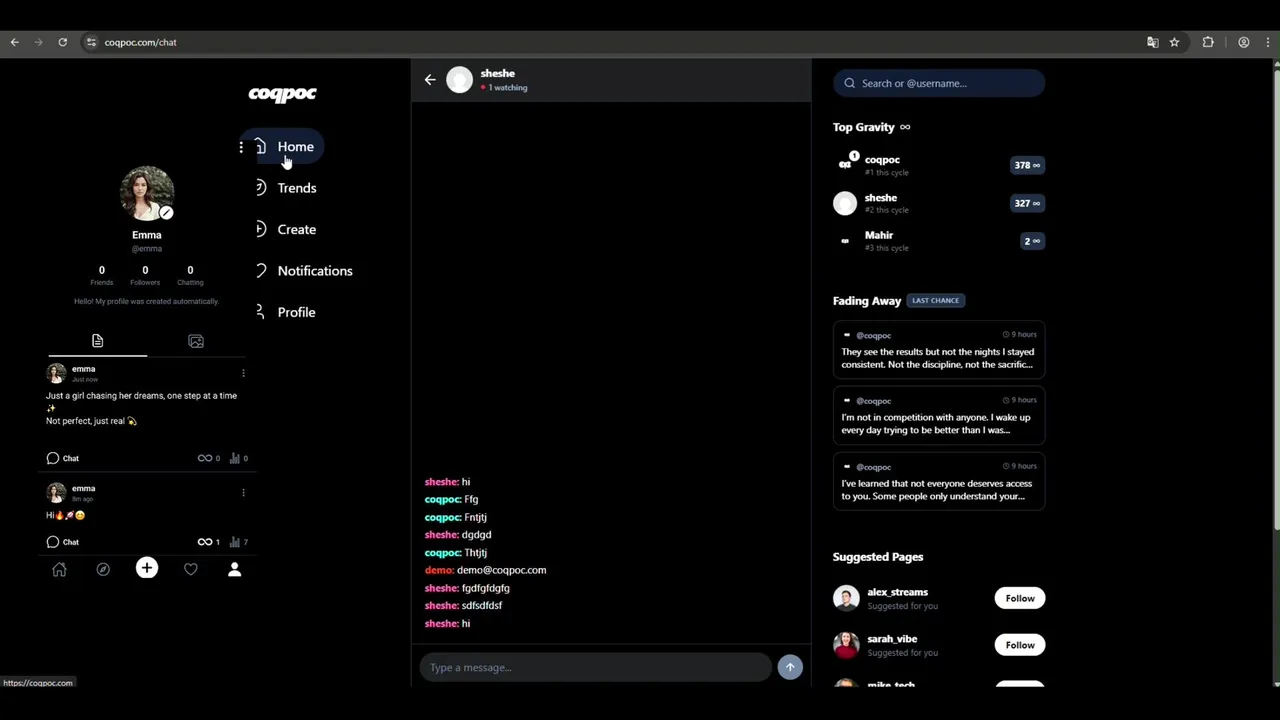1280x720 pixels.
Task: Open sheshe in Top Gravity list
Action: point(939,203)
